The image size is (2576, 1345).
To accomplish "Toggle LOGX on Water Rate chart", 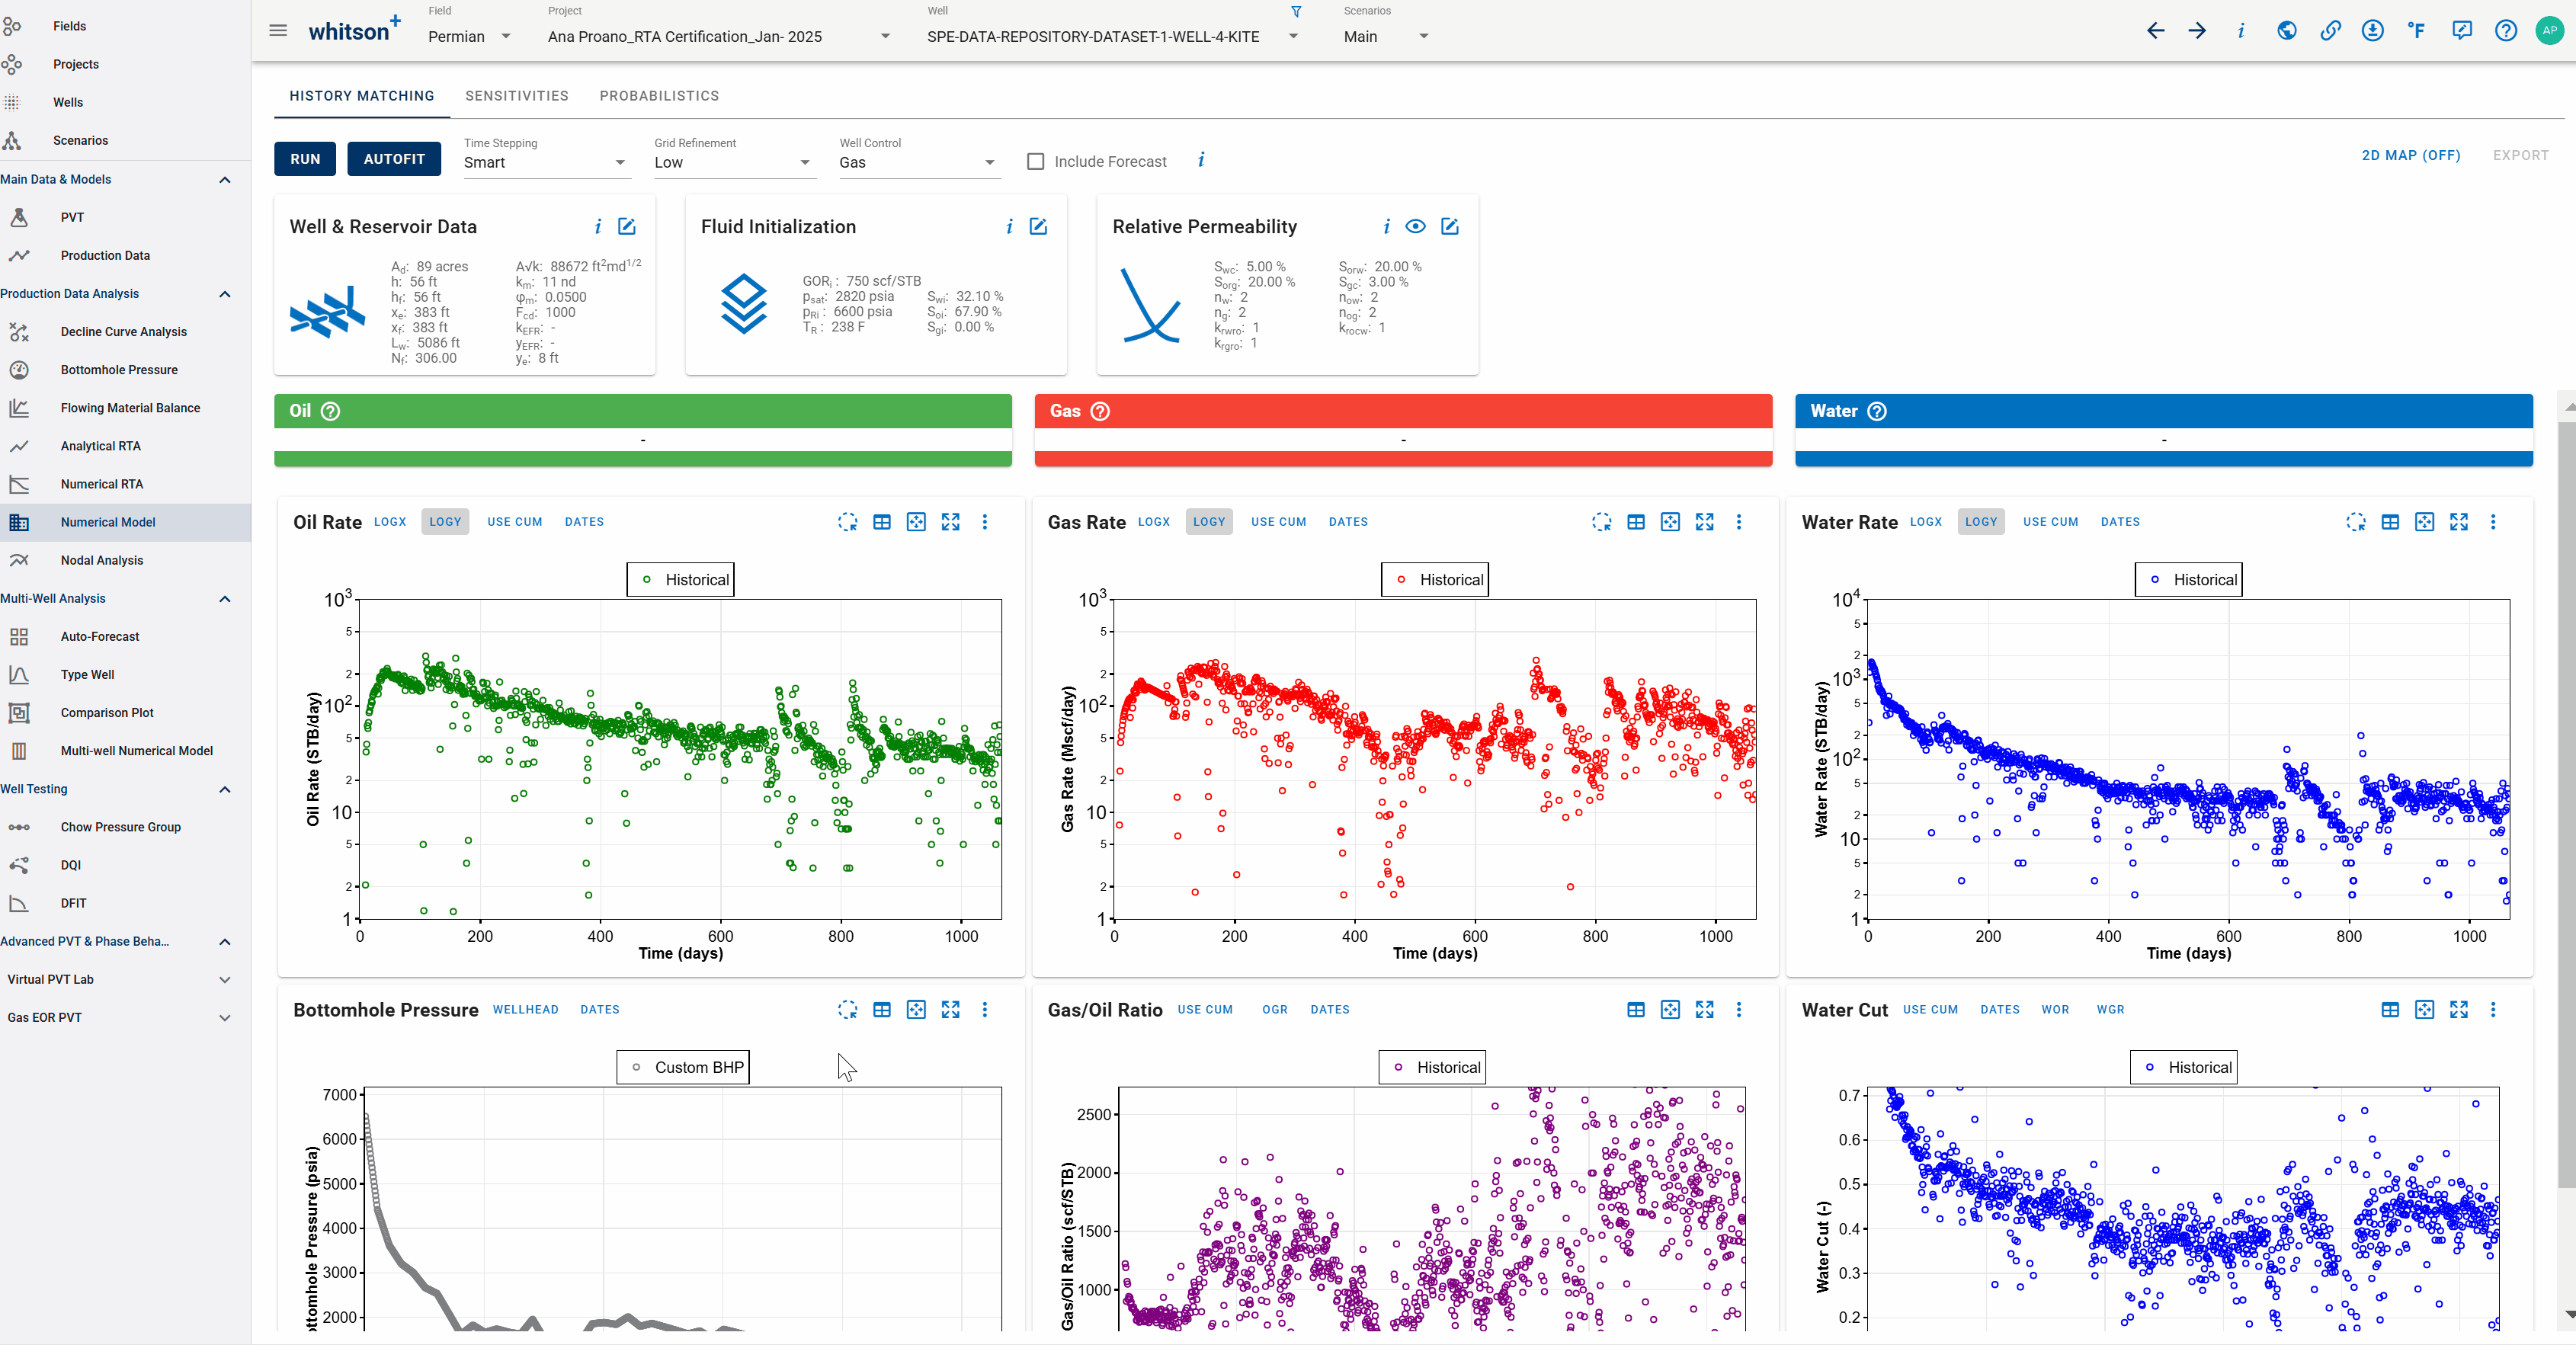I will pyautogui.click(x=1925, y=521).
